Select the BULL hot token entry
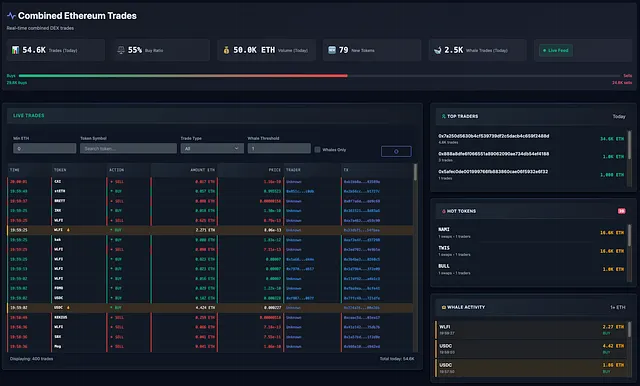This screenshot has height=386, width=640. click(531, 269)
